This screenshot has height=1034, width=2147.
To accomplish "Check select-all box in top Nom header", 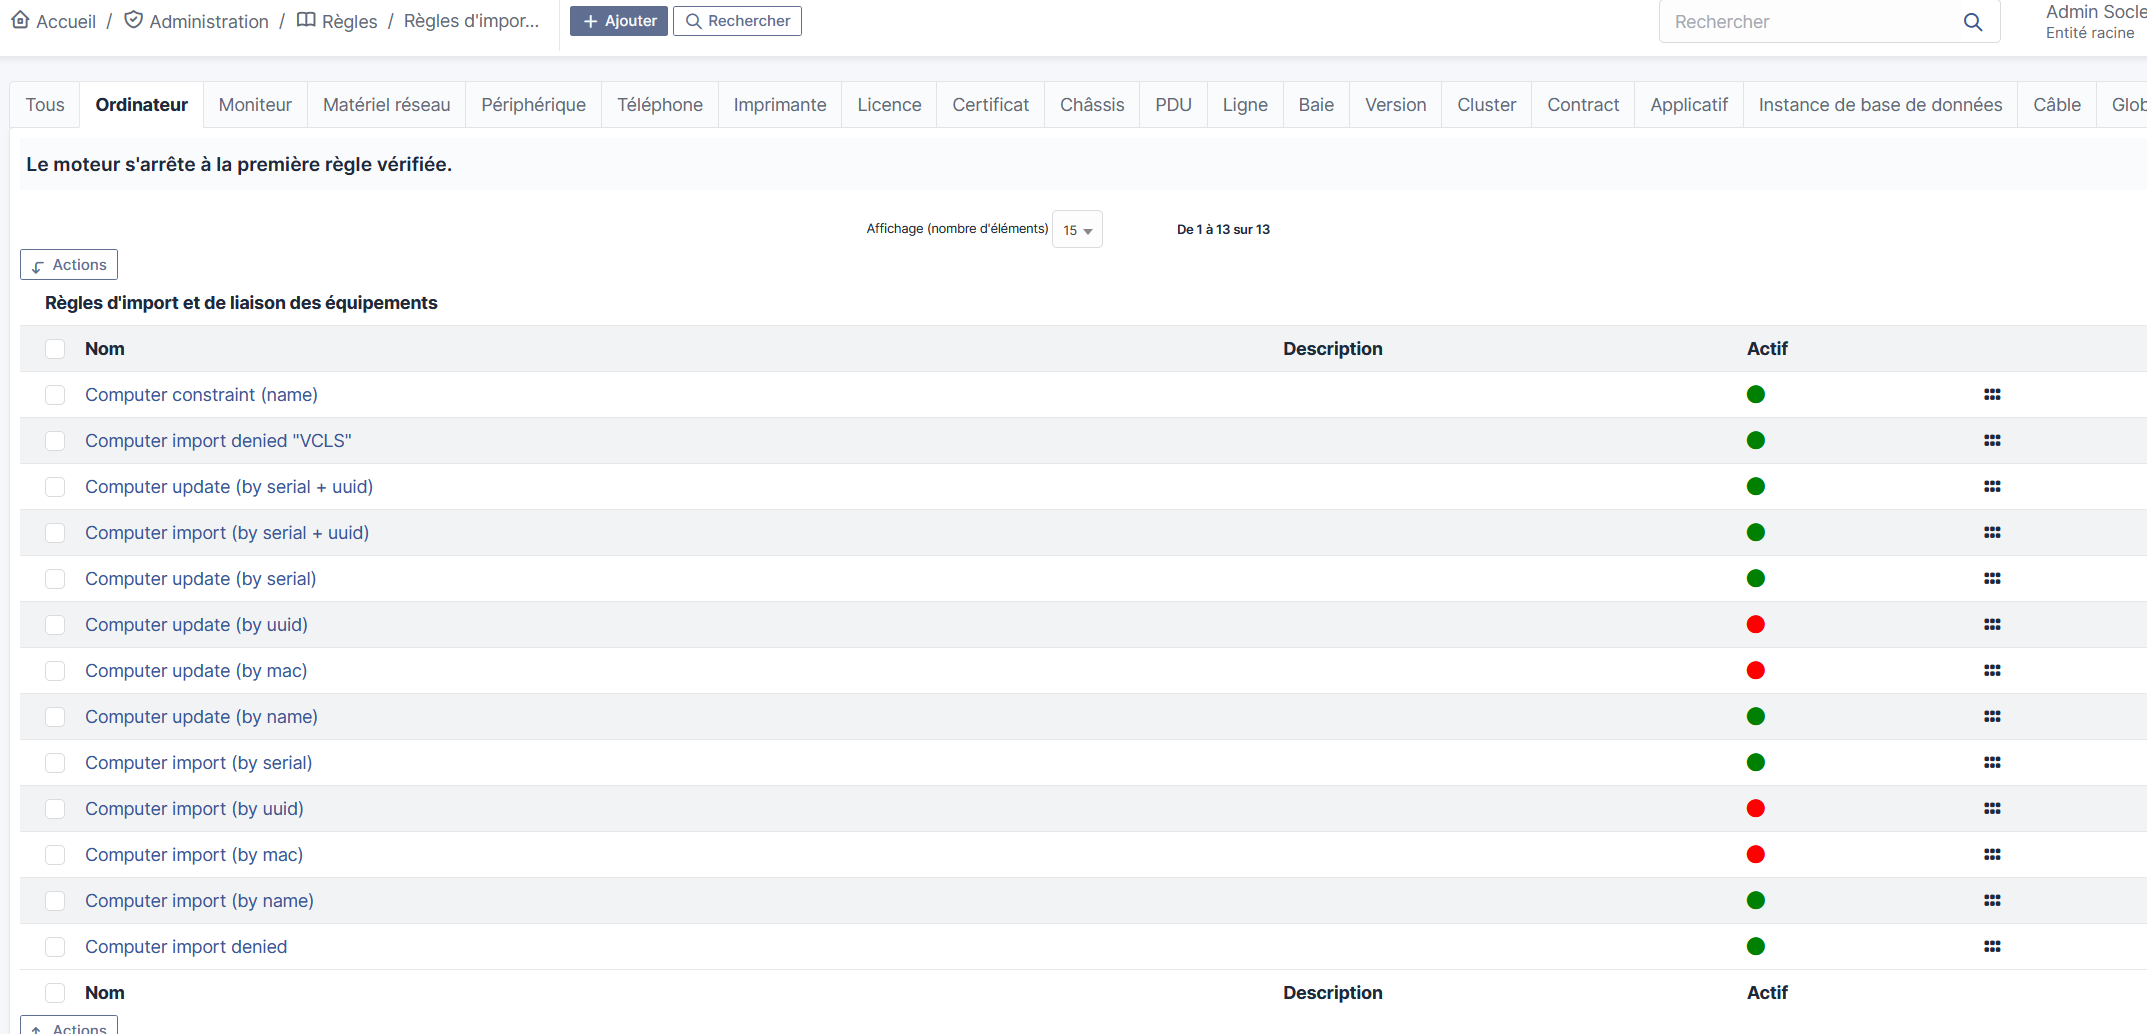I will tap(55, 349).
